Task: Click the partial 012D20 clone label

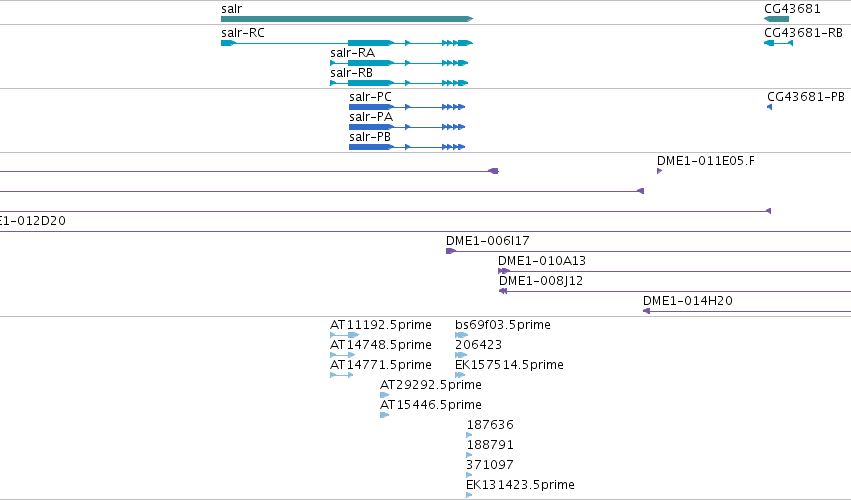Action: (x=33, y=221)
